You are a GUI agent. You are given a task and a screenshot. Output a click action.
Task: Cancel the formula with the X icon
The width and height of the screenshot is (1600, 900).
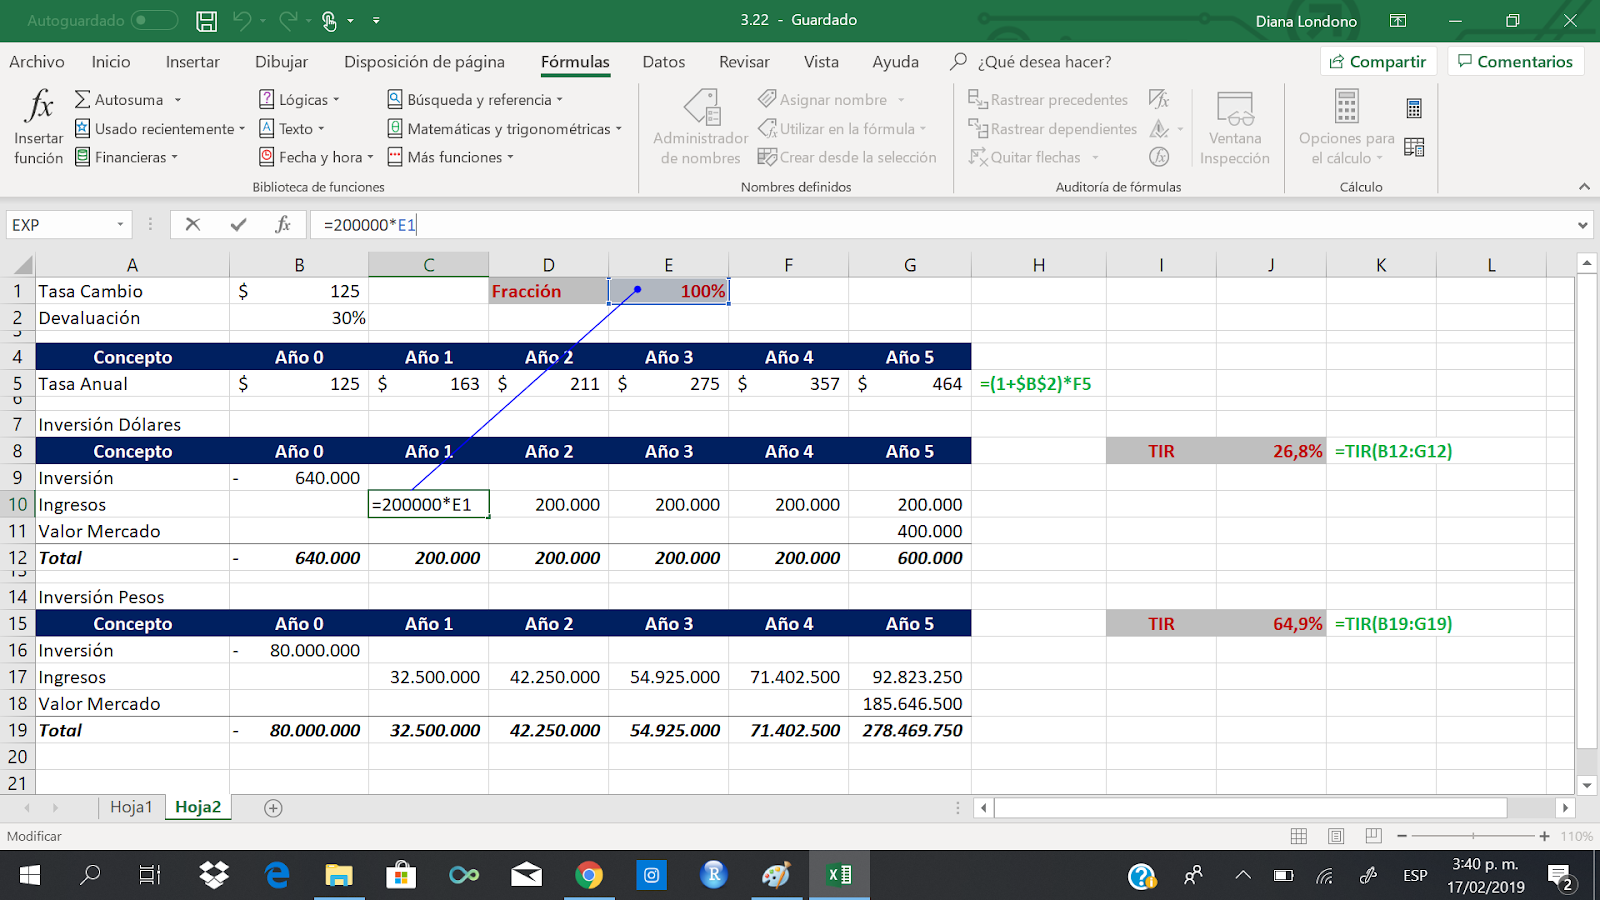tap(192, 224)
